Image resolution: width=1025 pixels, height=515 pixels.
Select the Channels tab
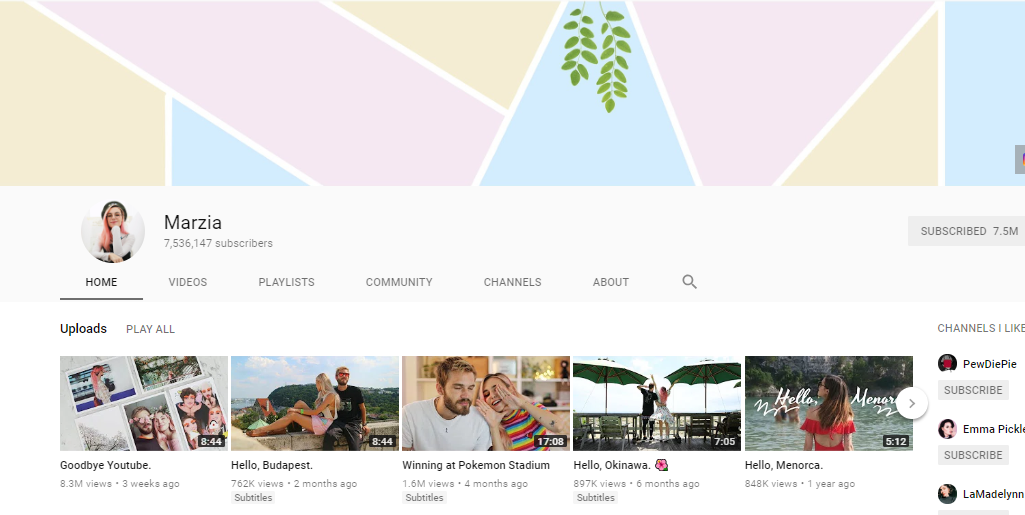(512, 282)
